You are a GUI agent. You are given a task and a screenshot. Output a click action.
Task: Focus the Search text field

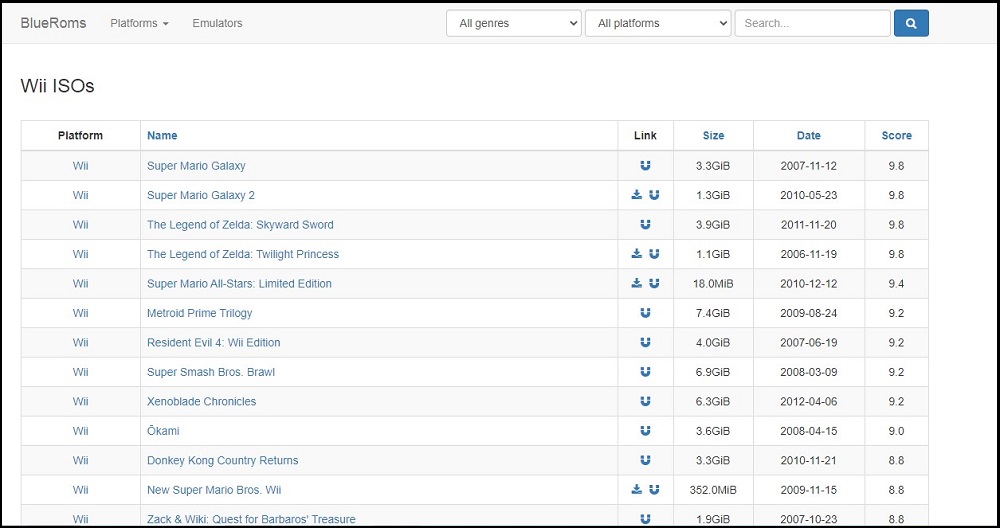[812, 23]
